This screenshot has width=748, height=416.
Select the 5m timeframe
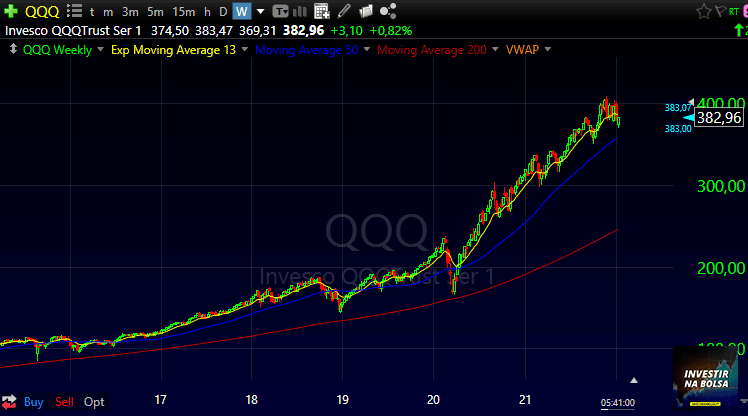click(x=155, y=11)
